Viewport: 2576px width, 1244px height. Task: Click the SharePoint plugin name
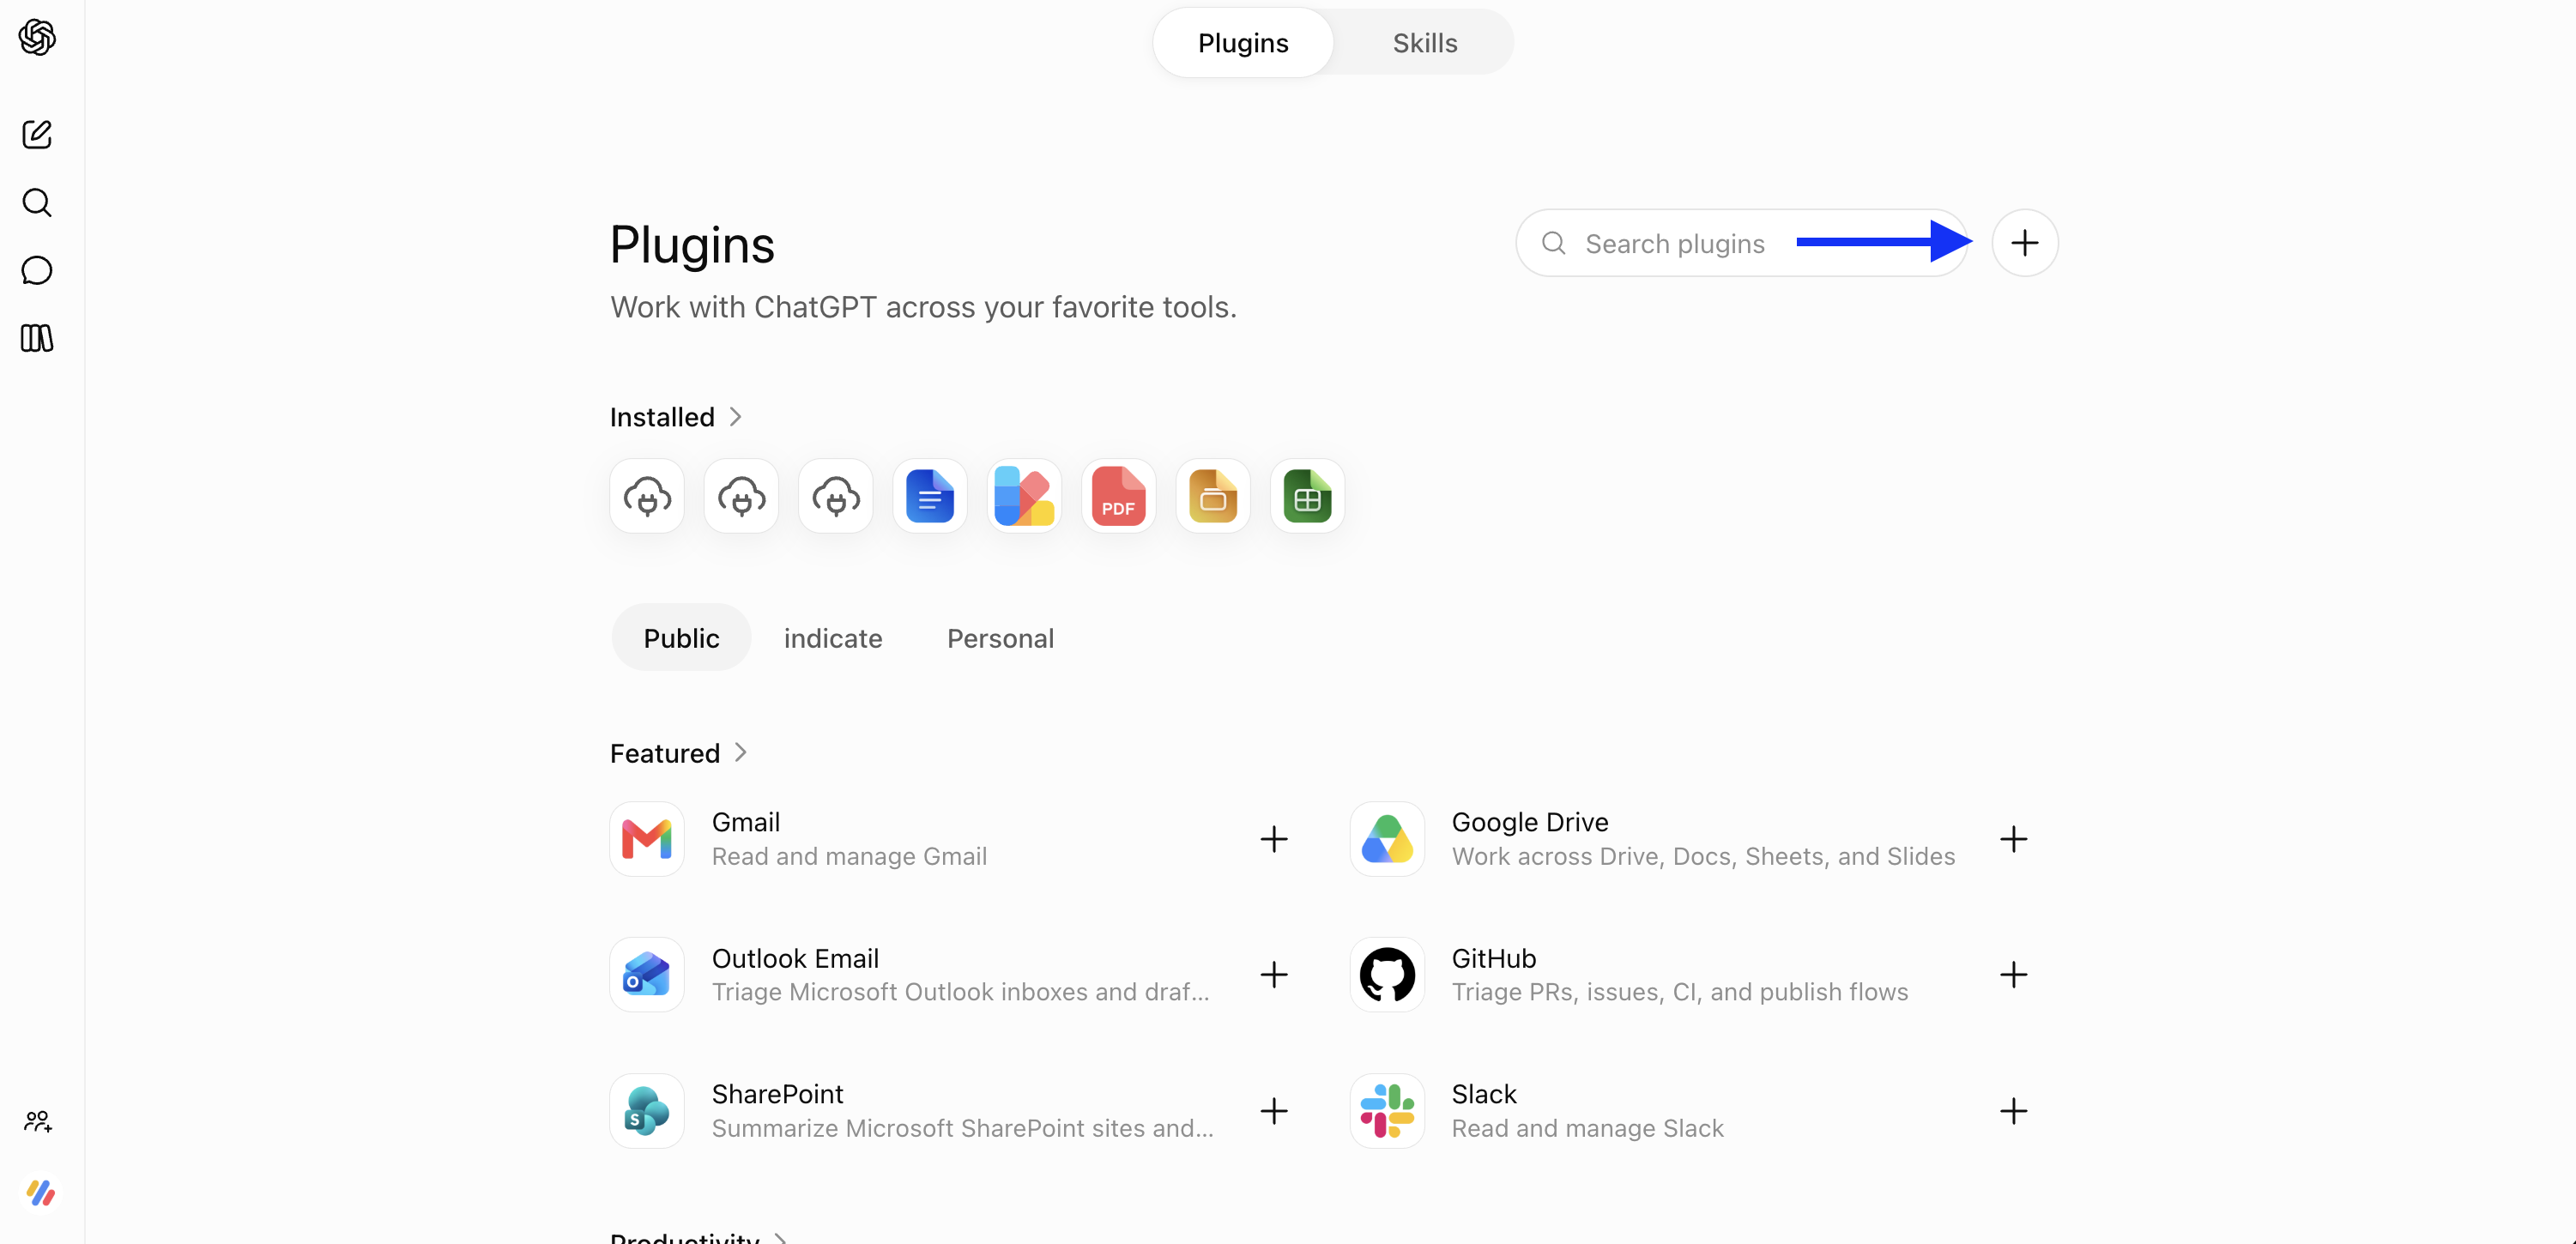tap(778, 1094)
